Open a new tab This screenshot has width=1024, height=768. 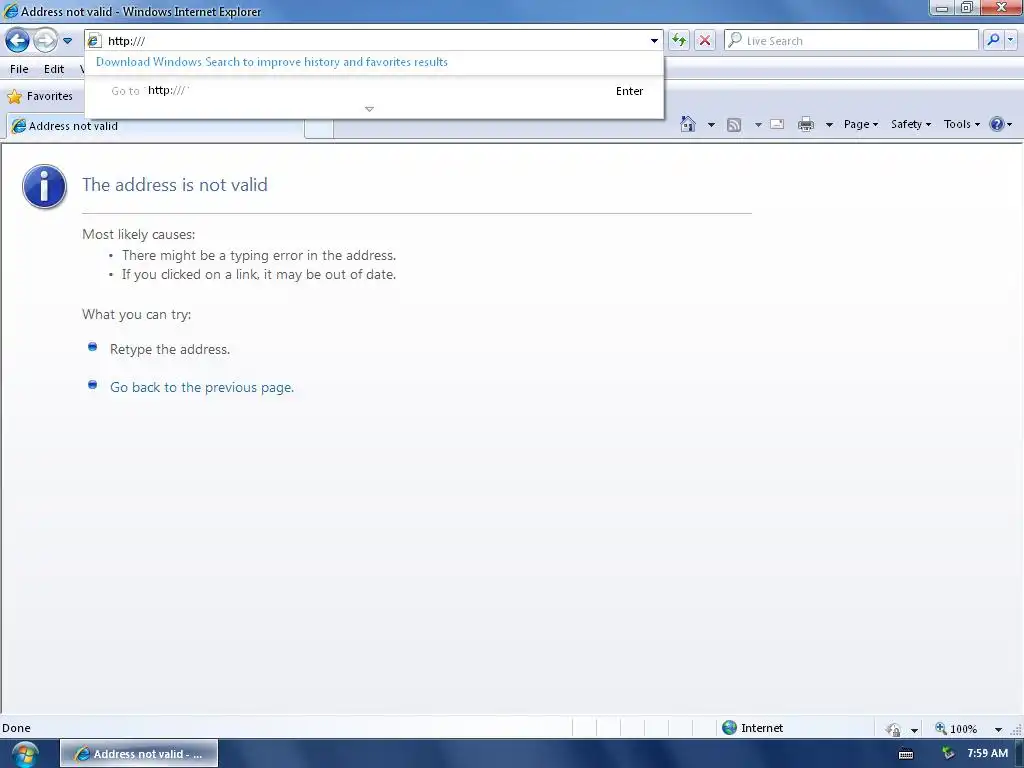(319, 129)
